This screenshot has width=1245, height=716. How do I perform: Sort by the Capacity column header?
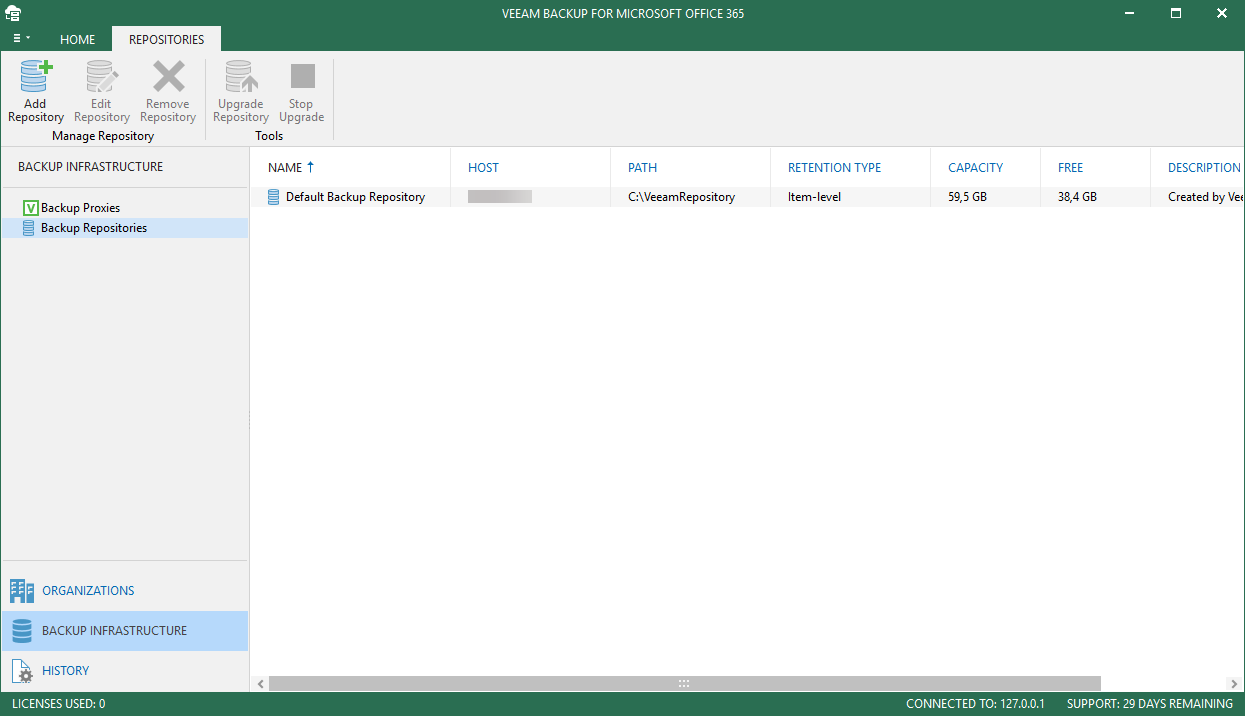click(986, 168)
